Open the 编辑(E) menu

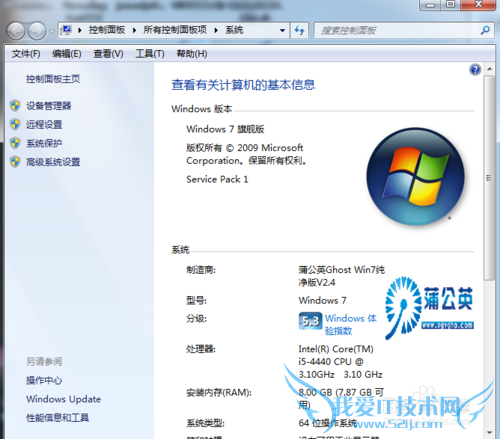click(67, 54)
